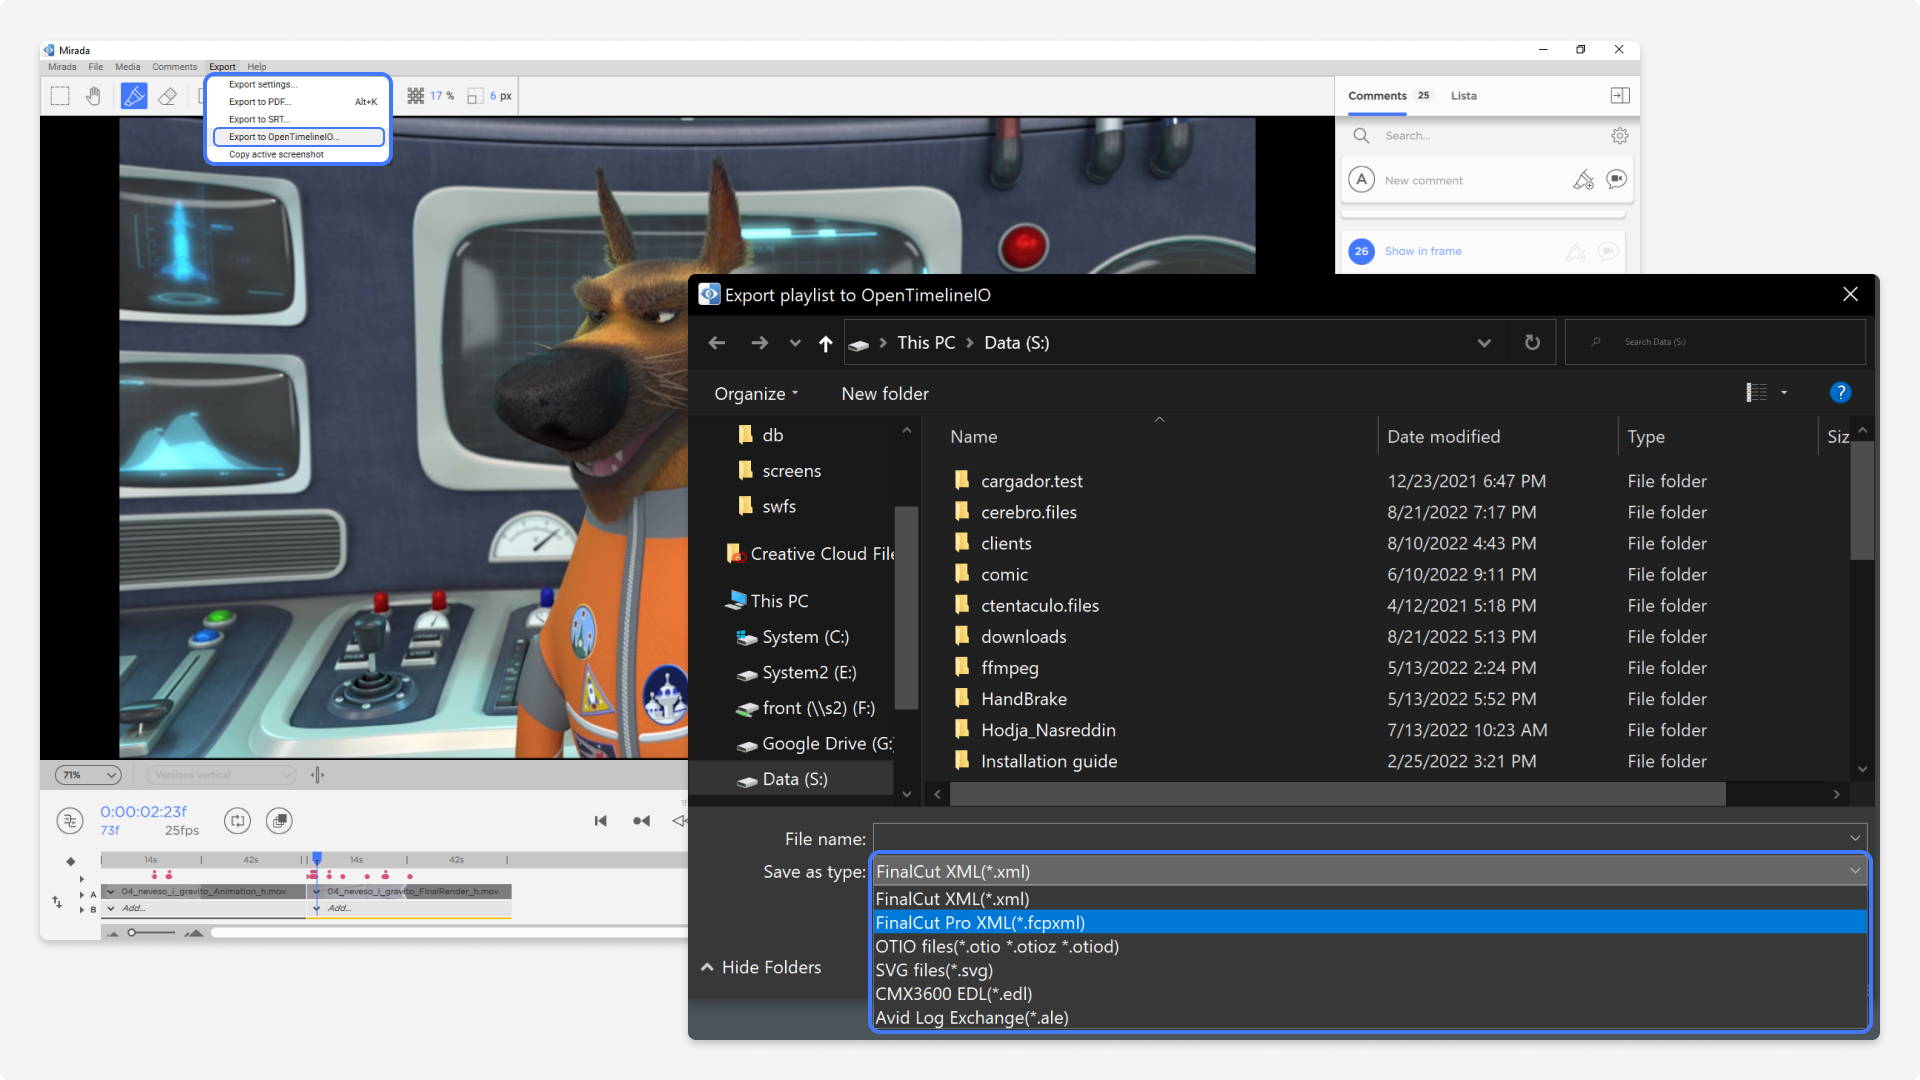Click magnifier icon in comments search
The height and width of the screenshot is (1080, 1920).
(x=1361, y=135)
